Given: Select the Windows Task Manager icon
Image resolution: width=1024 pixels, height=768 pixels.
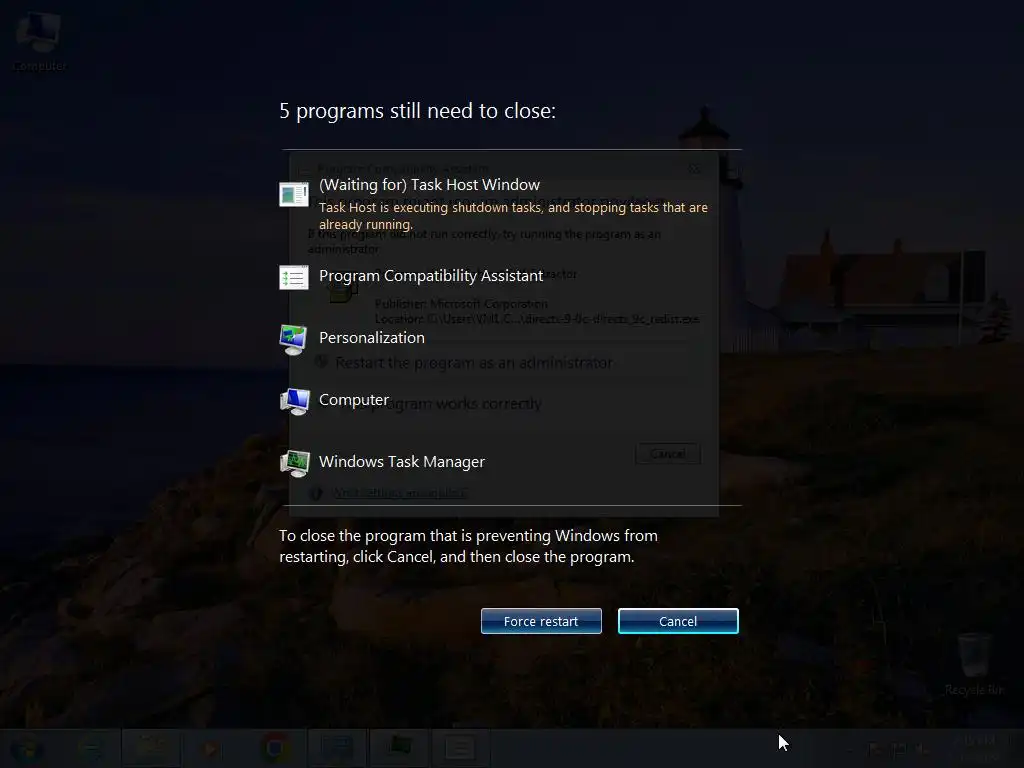Looking at the screenshot, I should pyautogui.click(x=295, y=464).
